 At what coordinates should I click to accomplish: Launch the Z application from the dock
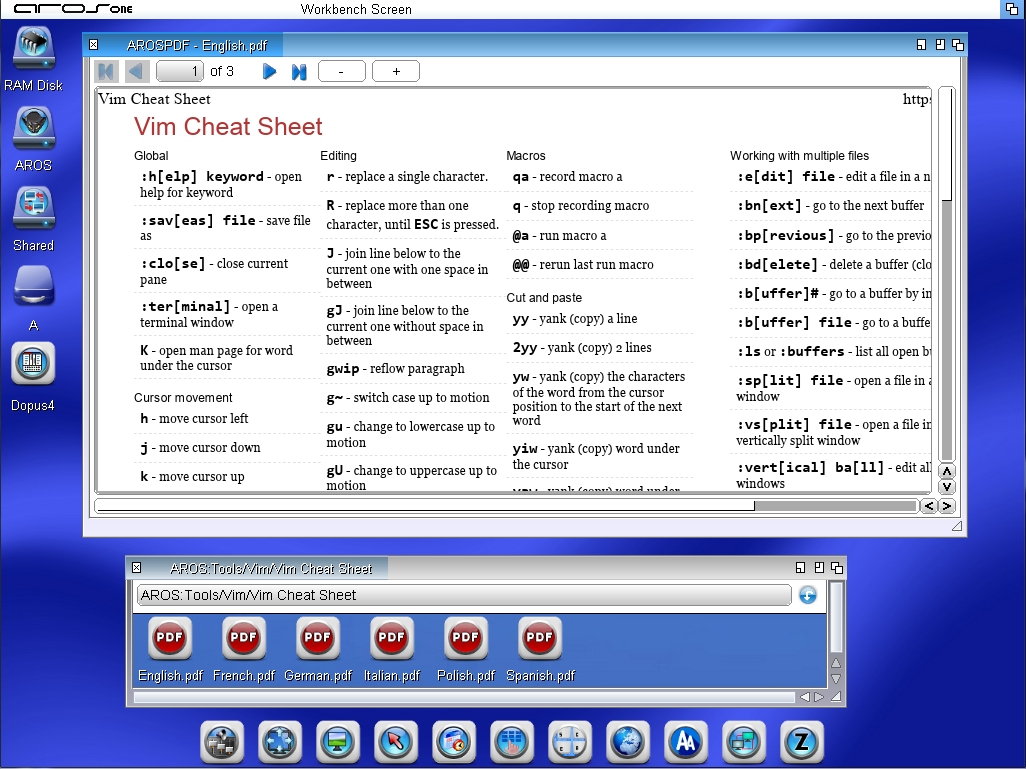point(801,742)
